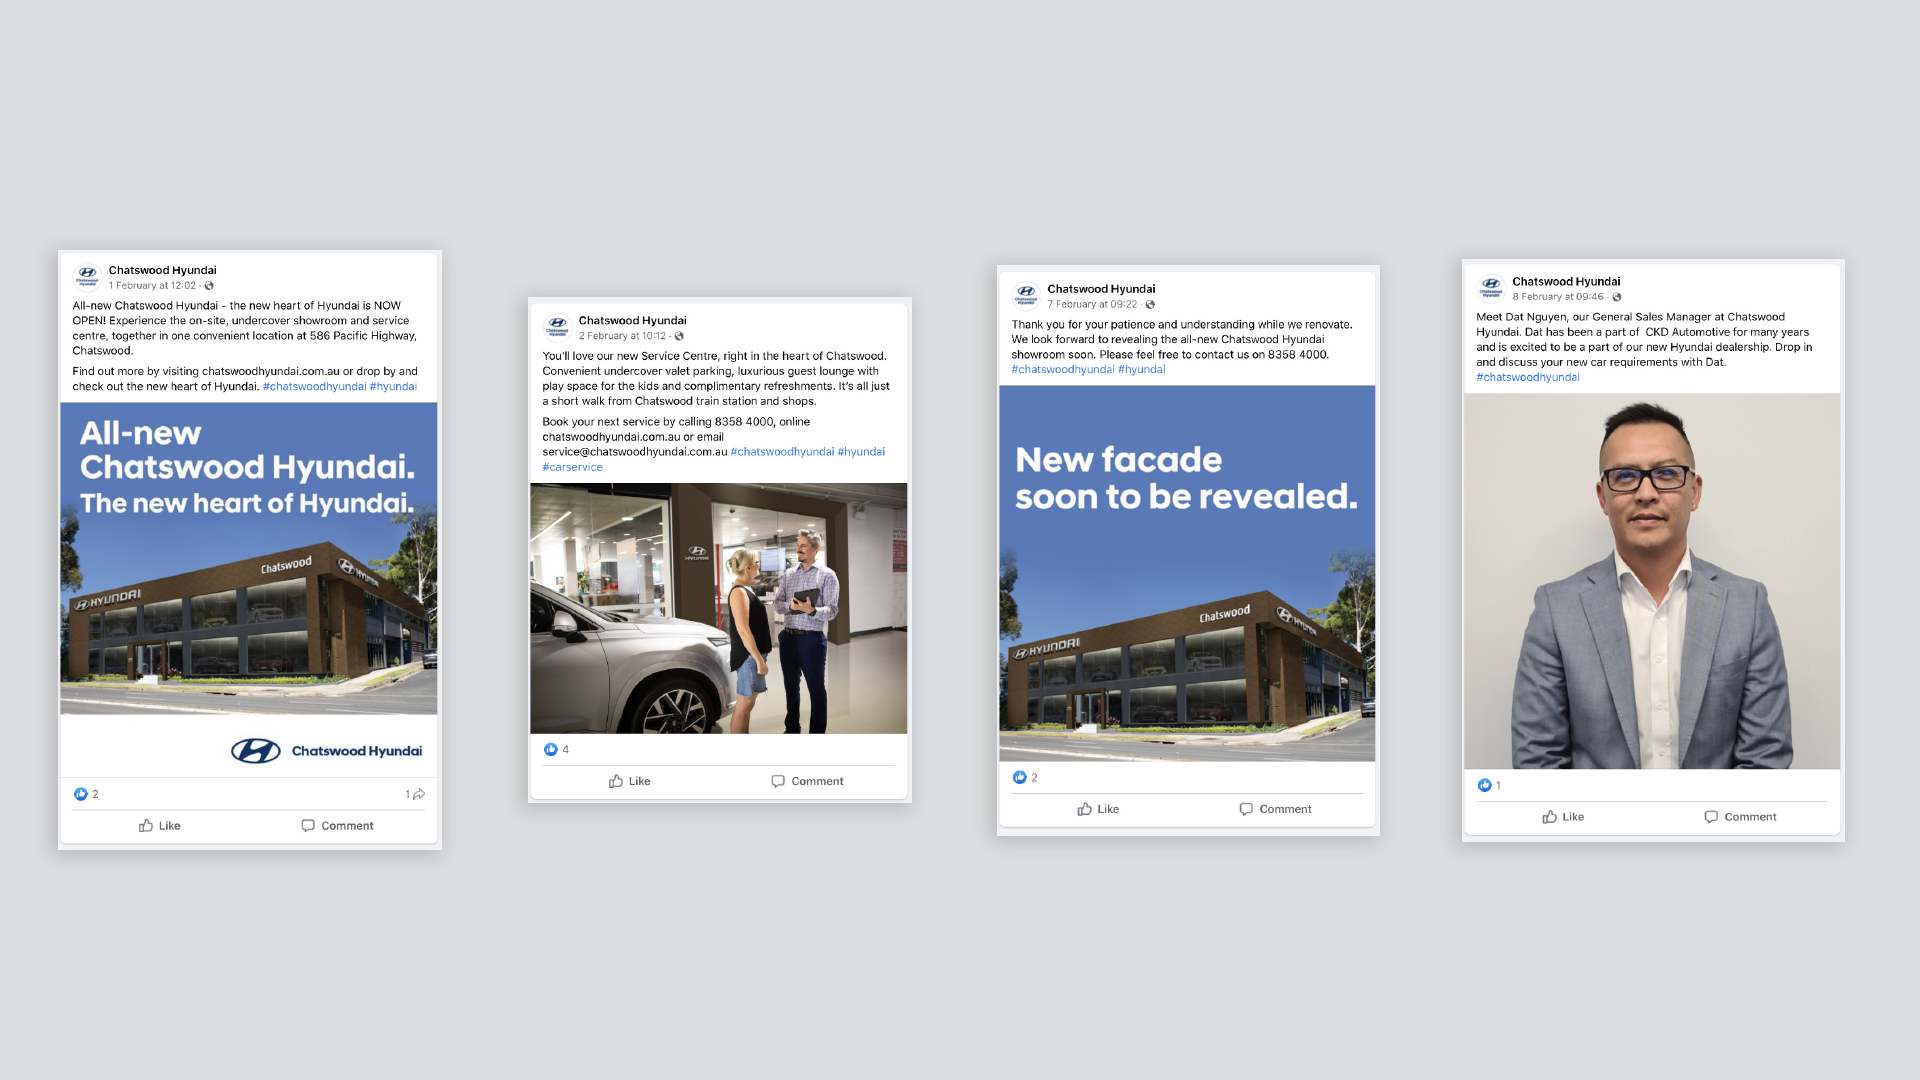The height and width of the screenshot is (1080, 1920).
Task: Click #chatswoodhyundai hashtag in Dat Nguyen post
Action: coord(1527,378)
